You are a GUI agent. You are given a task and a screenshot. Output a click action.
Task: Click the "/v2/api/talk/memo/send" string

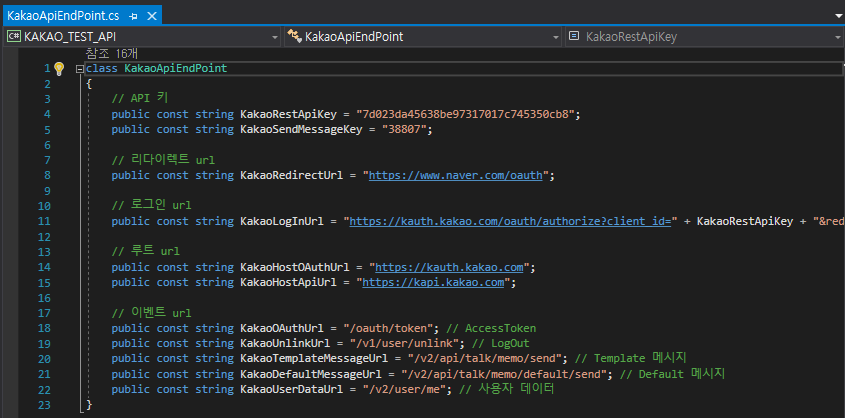tap(484, 359)
